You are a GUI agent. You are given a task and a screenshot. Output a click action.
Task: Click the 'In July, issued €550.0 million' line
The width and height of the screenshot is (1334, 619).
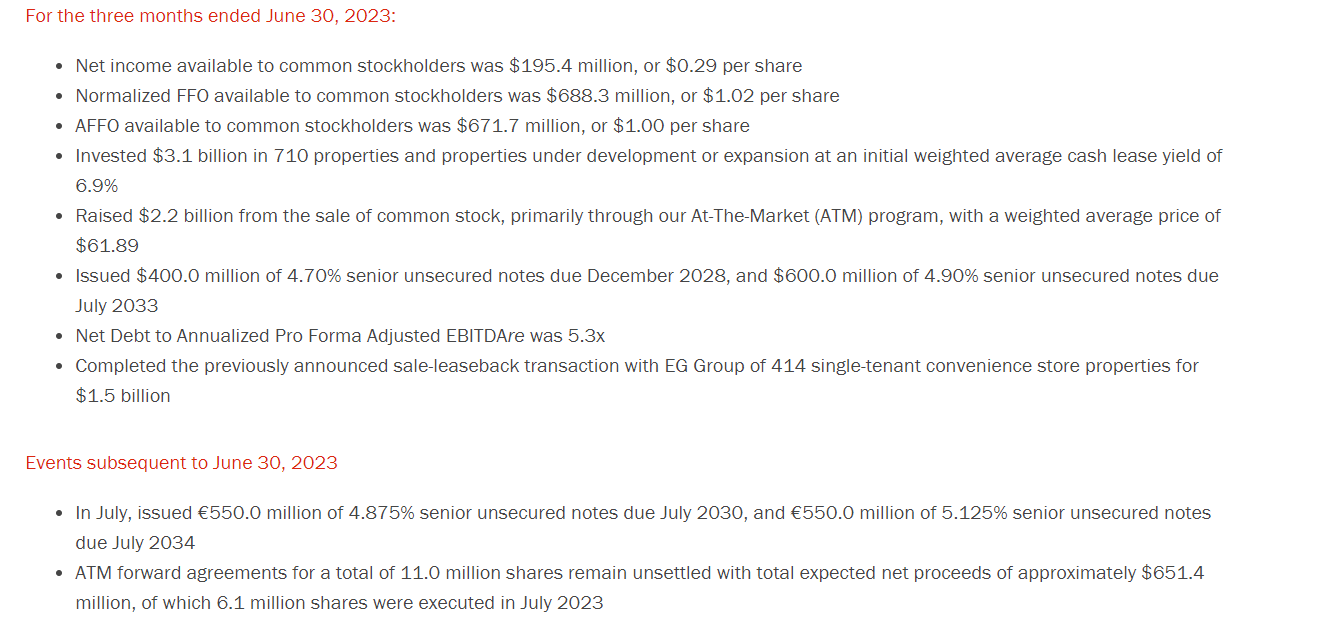[642, 513]
